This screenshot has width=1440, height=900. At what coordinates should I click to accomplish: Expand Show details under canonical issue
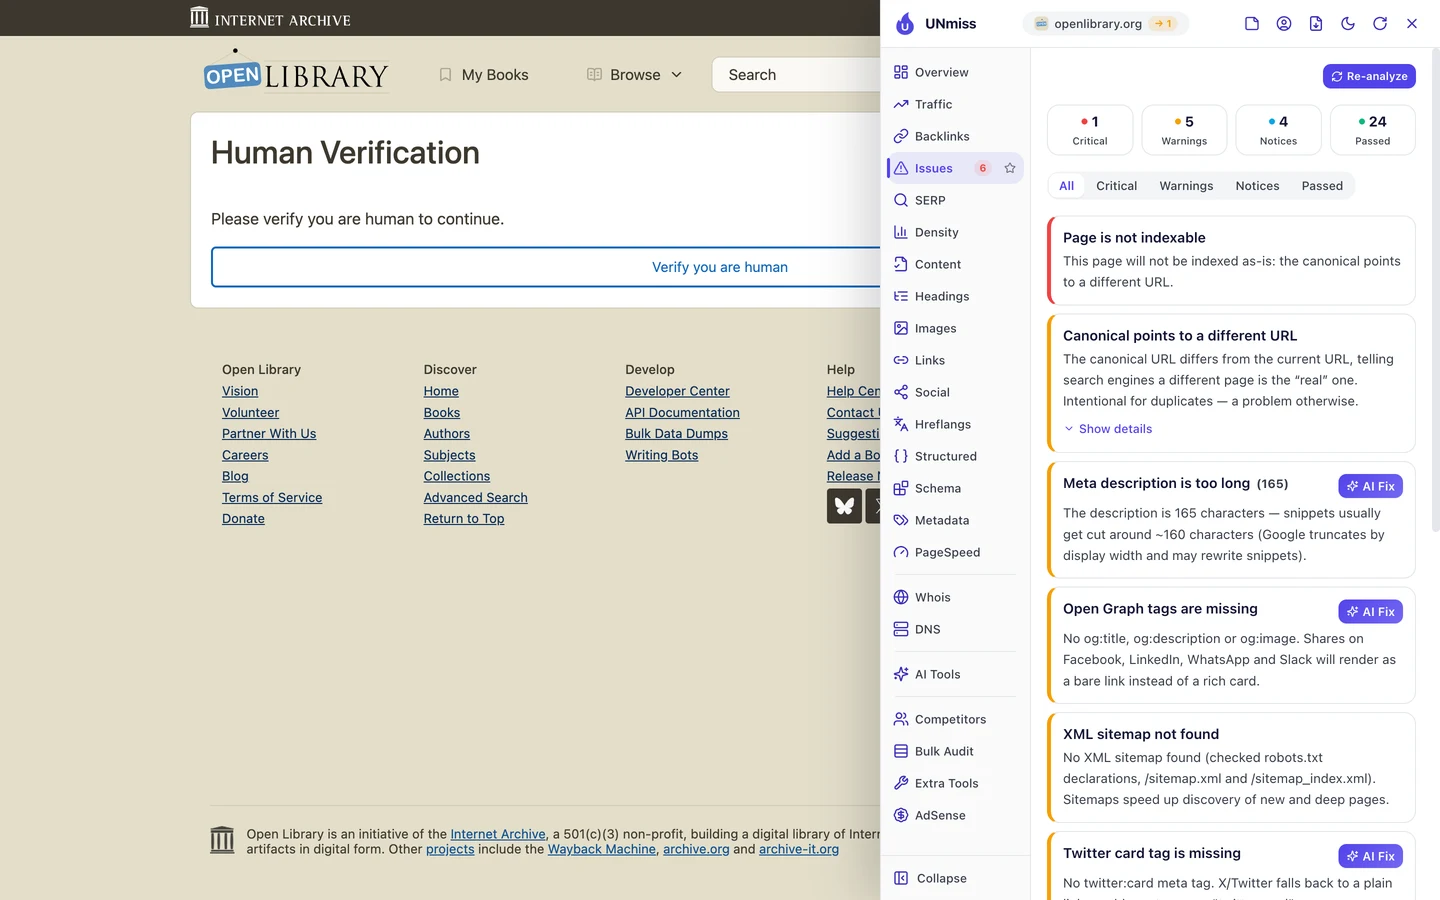1108,429
